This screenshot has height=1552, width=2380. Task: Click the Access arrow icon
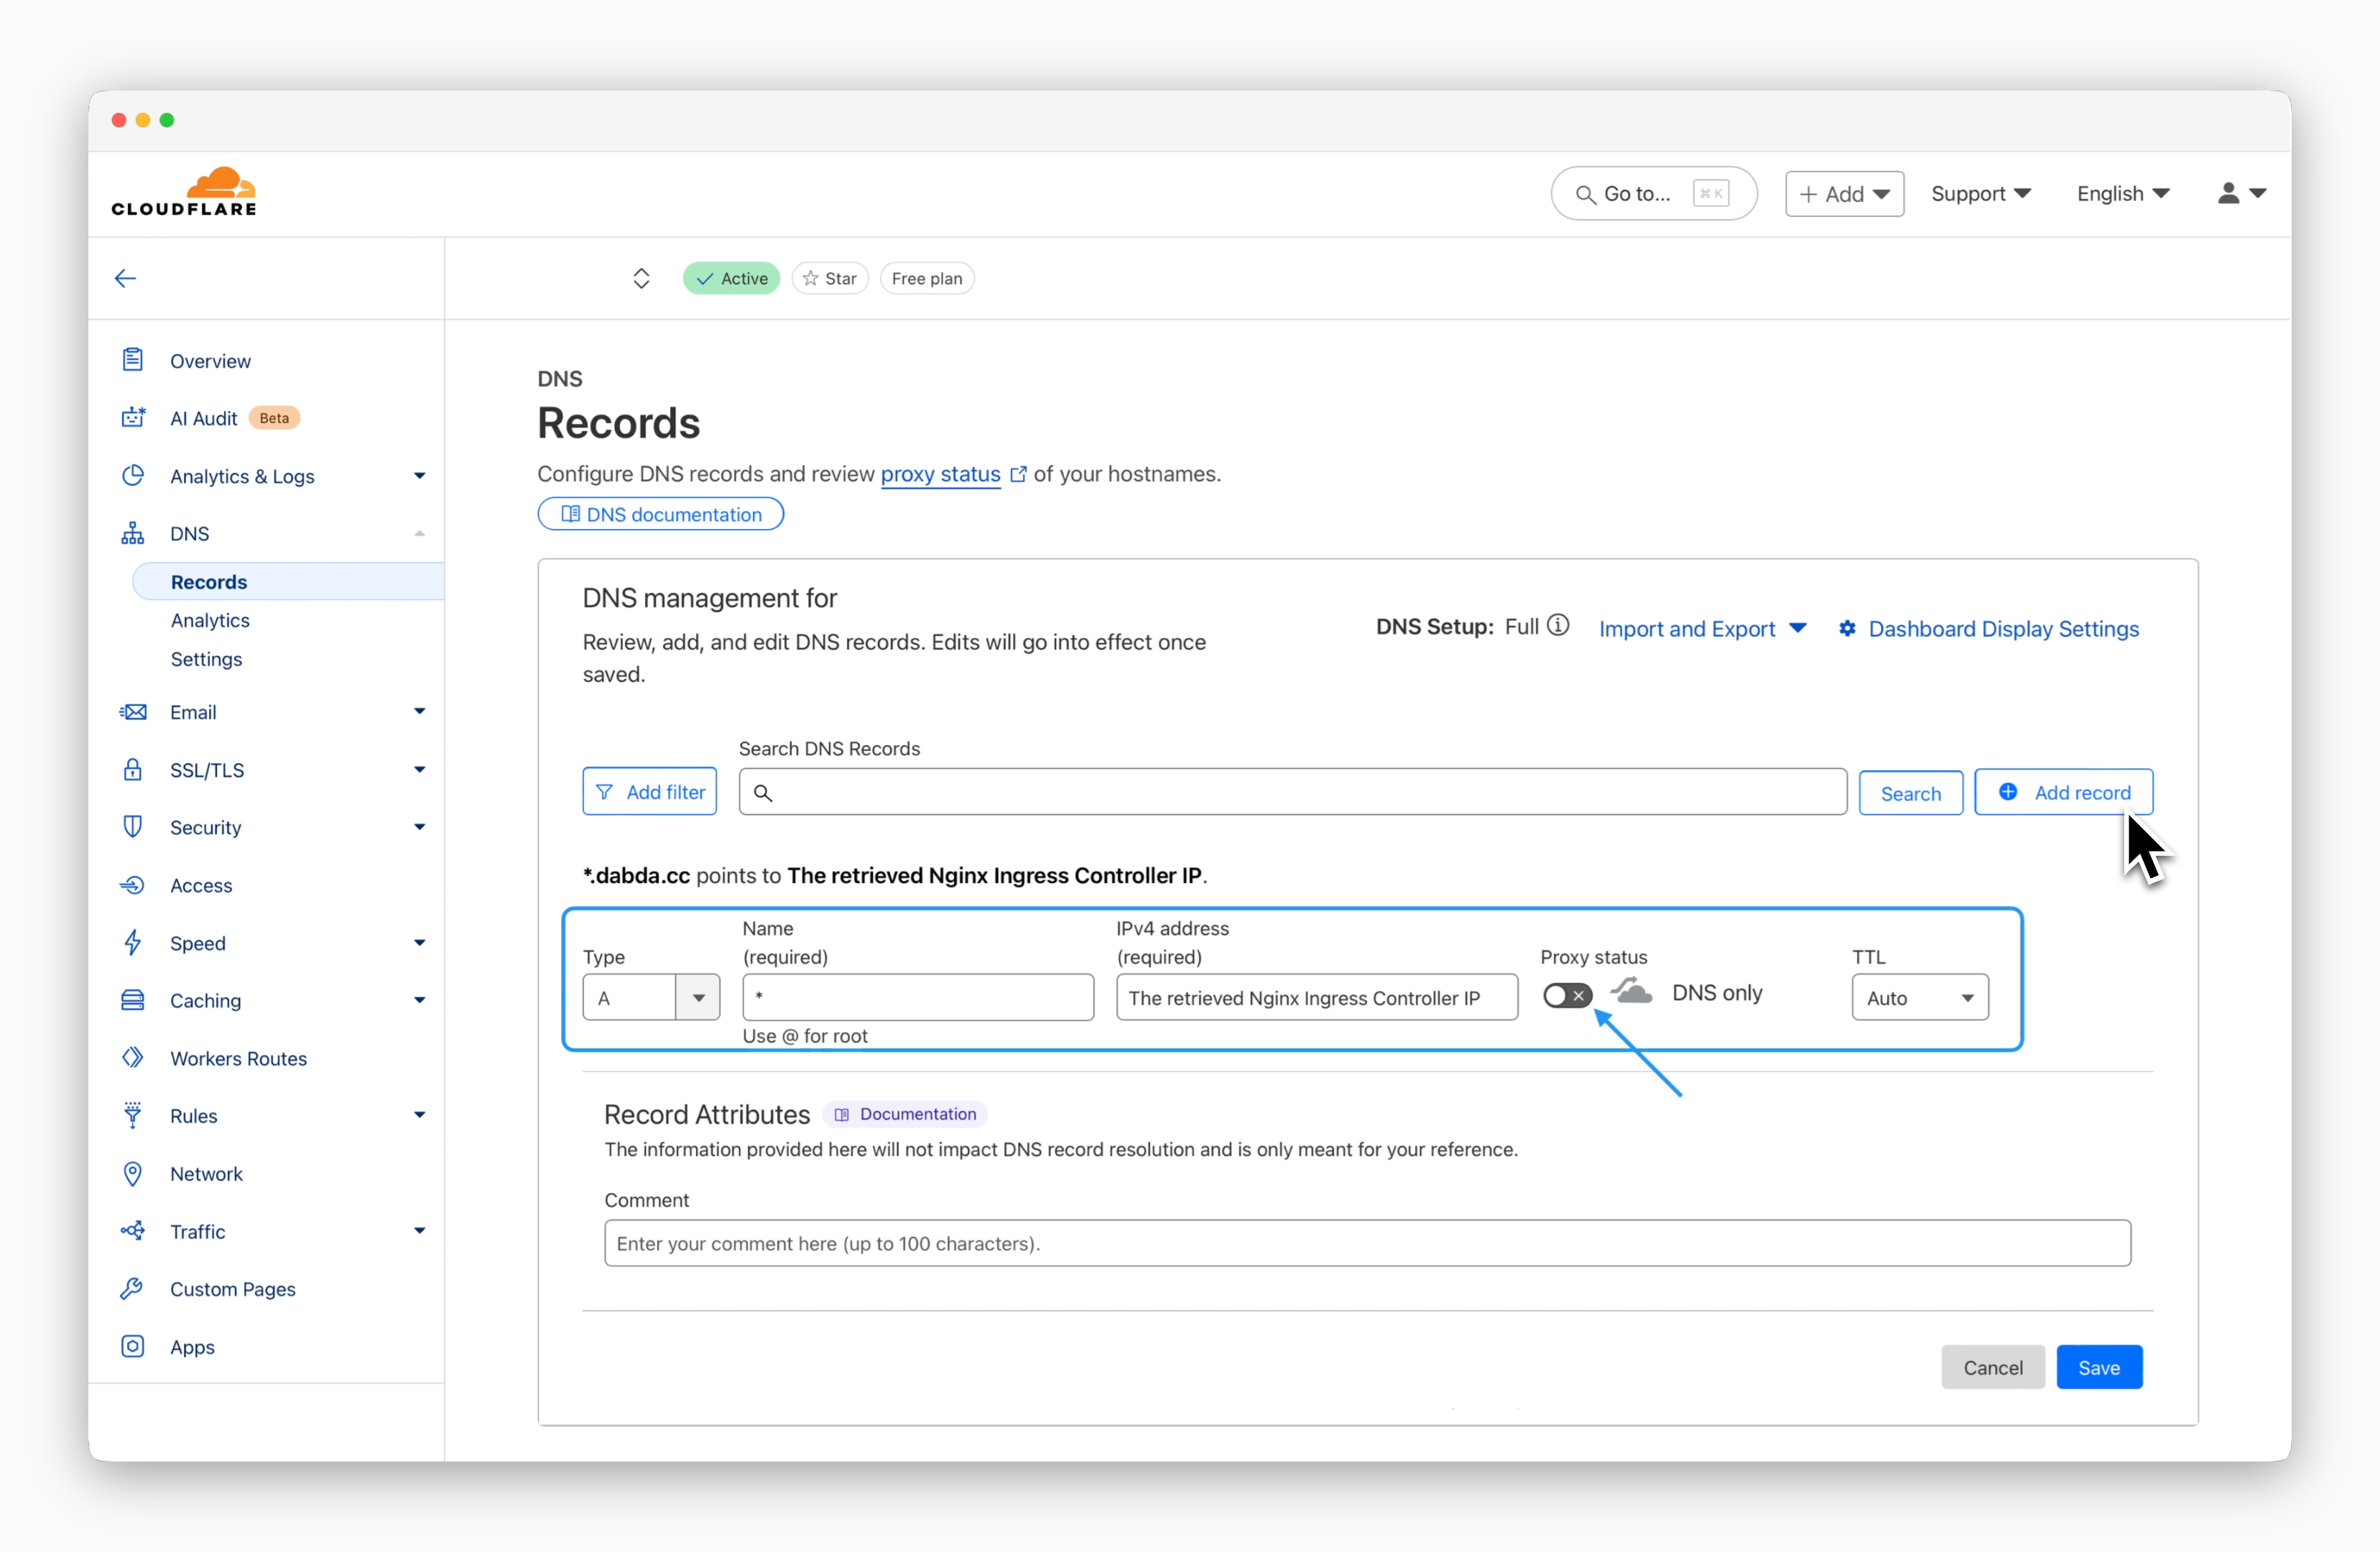pos(133,885)
